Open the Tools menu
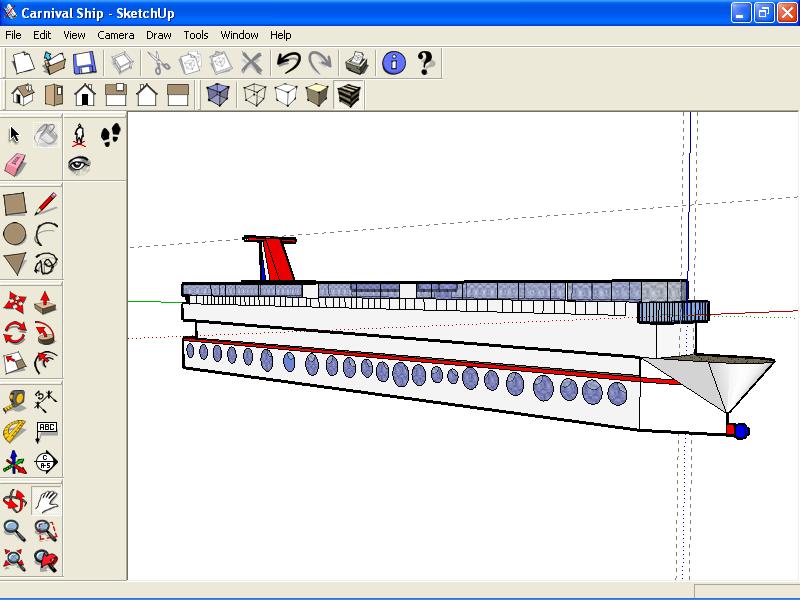 (x=196, y=35)
